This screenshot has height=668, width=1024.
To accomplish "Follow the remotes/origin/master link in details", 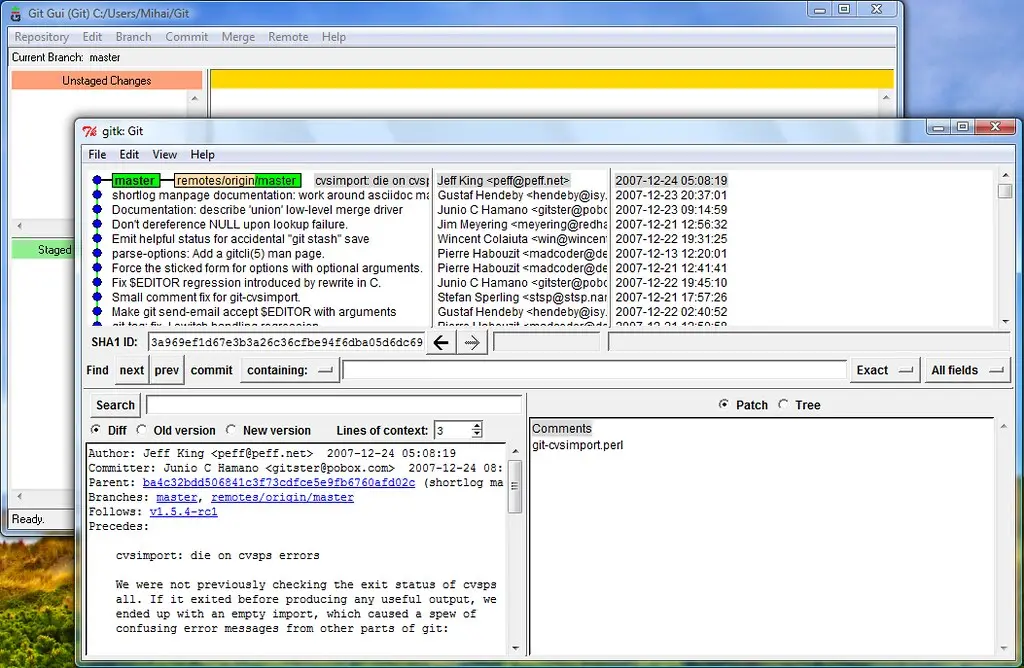I will click(x=282, y=497).
